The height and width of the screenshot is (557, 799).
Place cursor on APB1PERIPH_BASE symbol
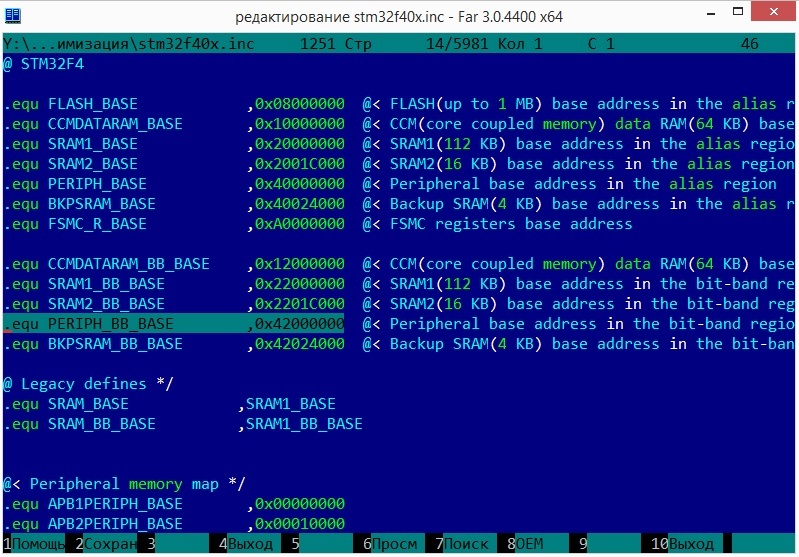click(x=115, y=503)
